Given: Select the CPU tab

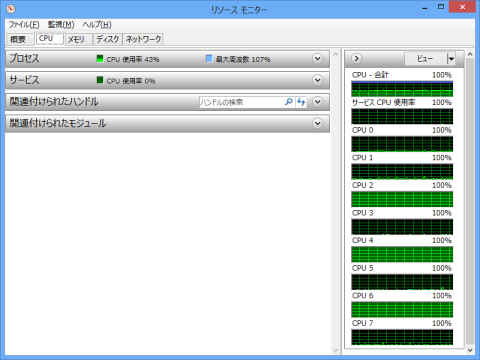Looking at the screenshot, I should [49, 39].
